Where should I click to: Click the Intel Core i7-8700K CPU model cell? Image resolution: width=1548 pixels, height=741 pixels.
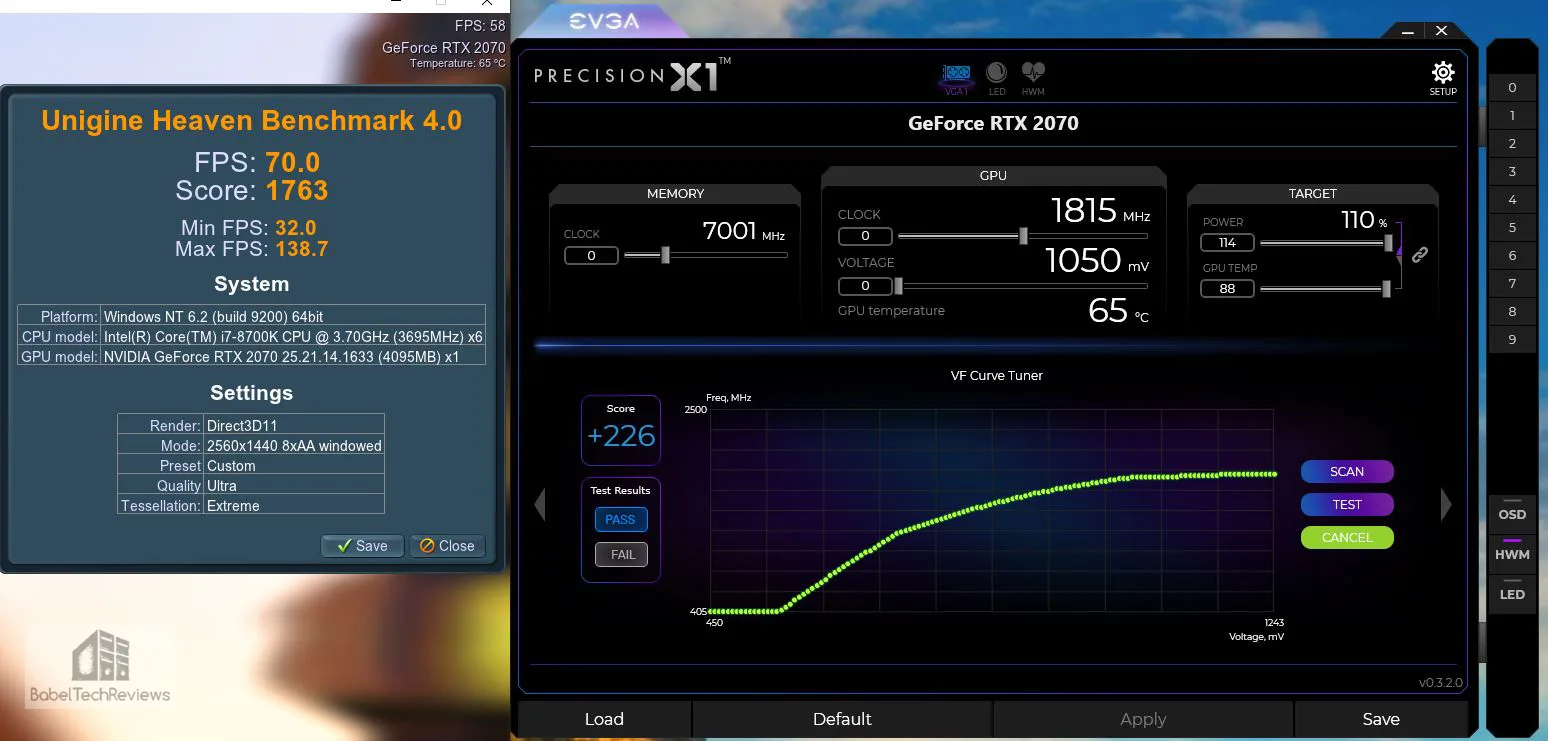pos(293,336)
